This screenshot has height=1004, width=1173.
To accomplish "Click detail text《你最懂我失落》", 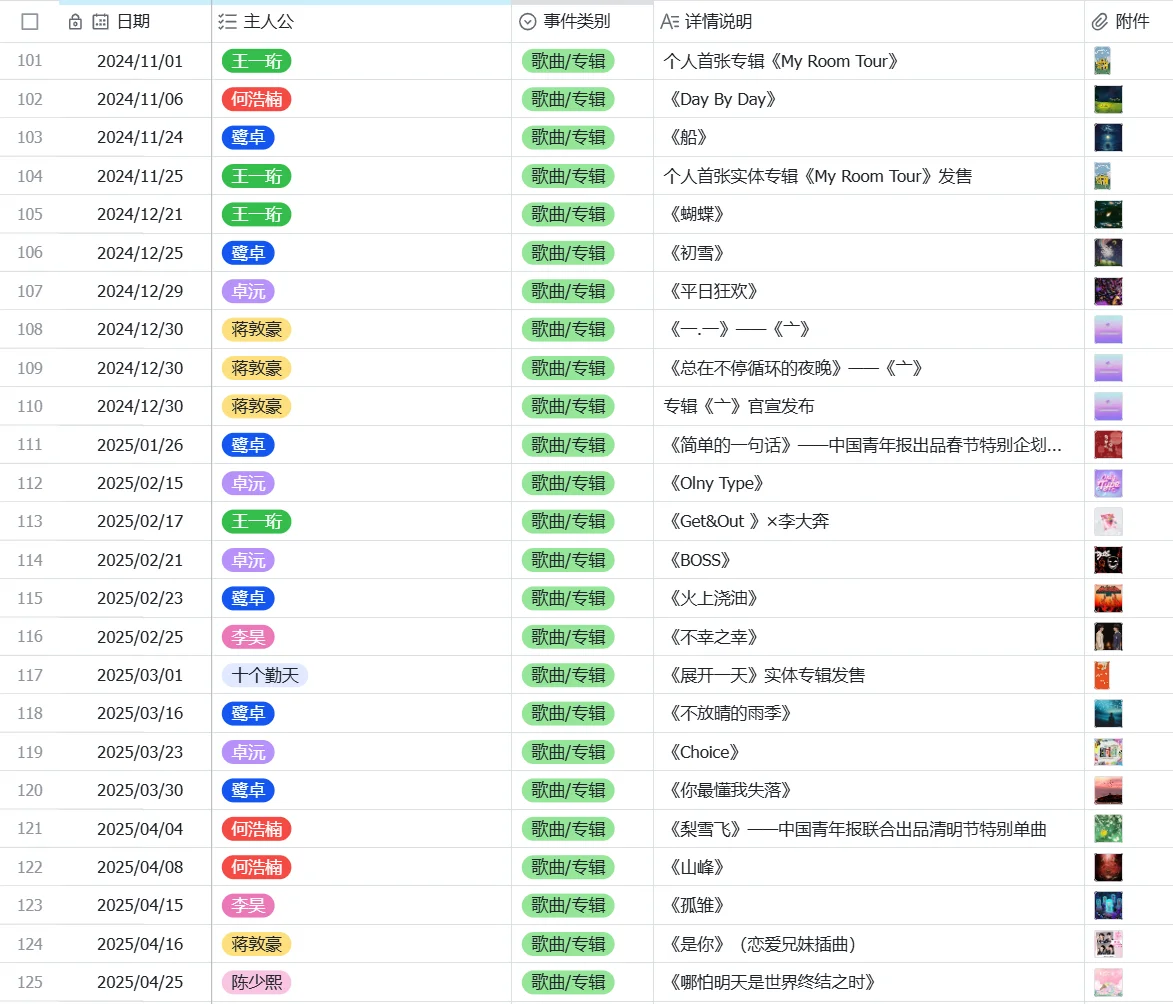I will click(x=731, y=790).
